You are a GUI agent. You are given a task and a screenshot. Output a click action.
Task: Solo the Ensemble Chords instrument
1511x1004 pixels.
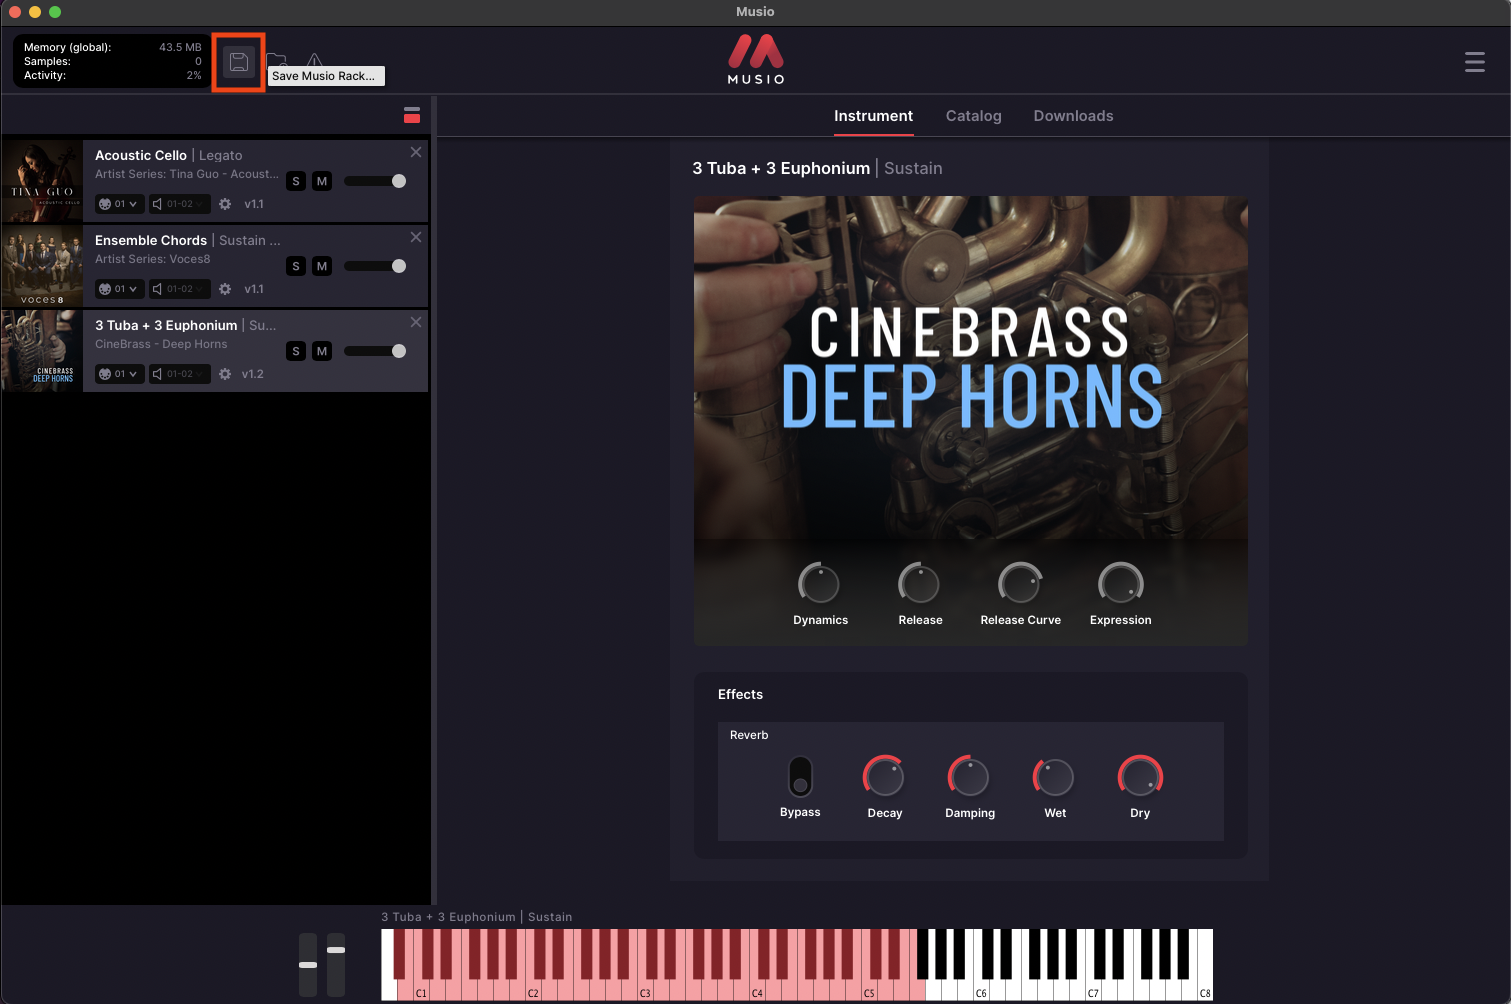pyautogui.click(x=296, y=266)
